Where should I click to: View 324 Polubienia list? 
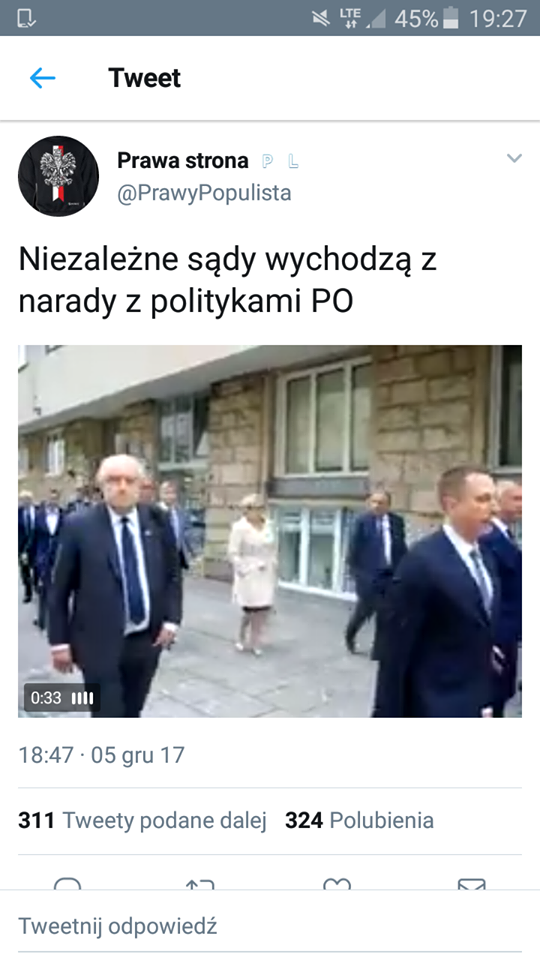click(x=359, y=820)
